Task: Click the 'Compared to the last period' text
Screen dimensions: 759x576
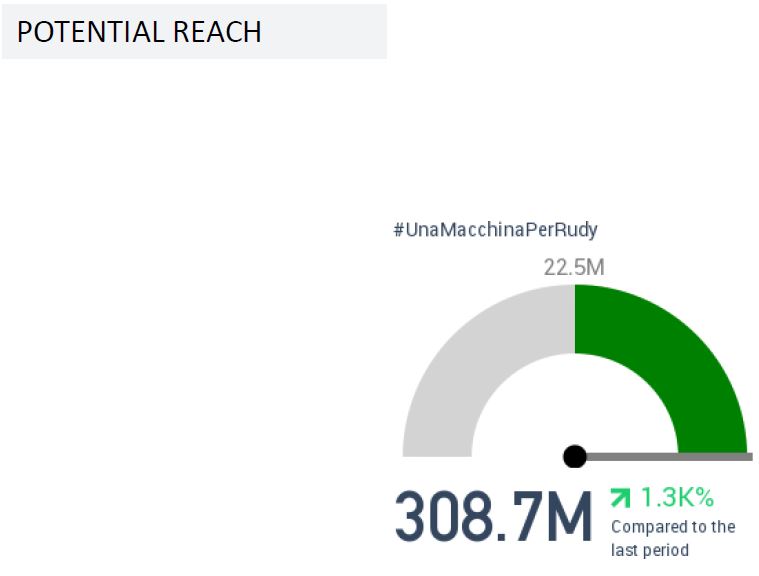Action: 673,538
